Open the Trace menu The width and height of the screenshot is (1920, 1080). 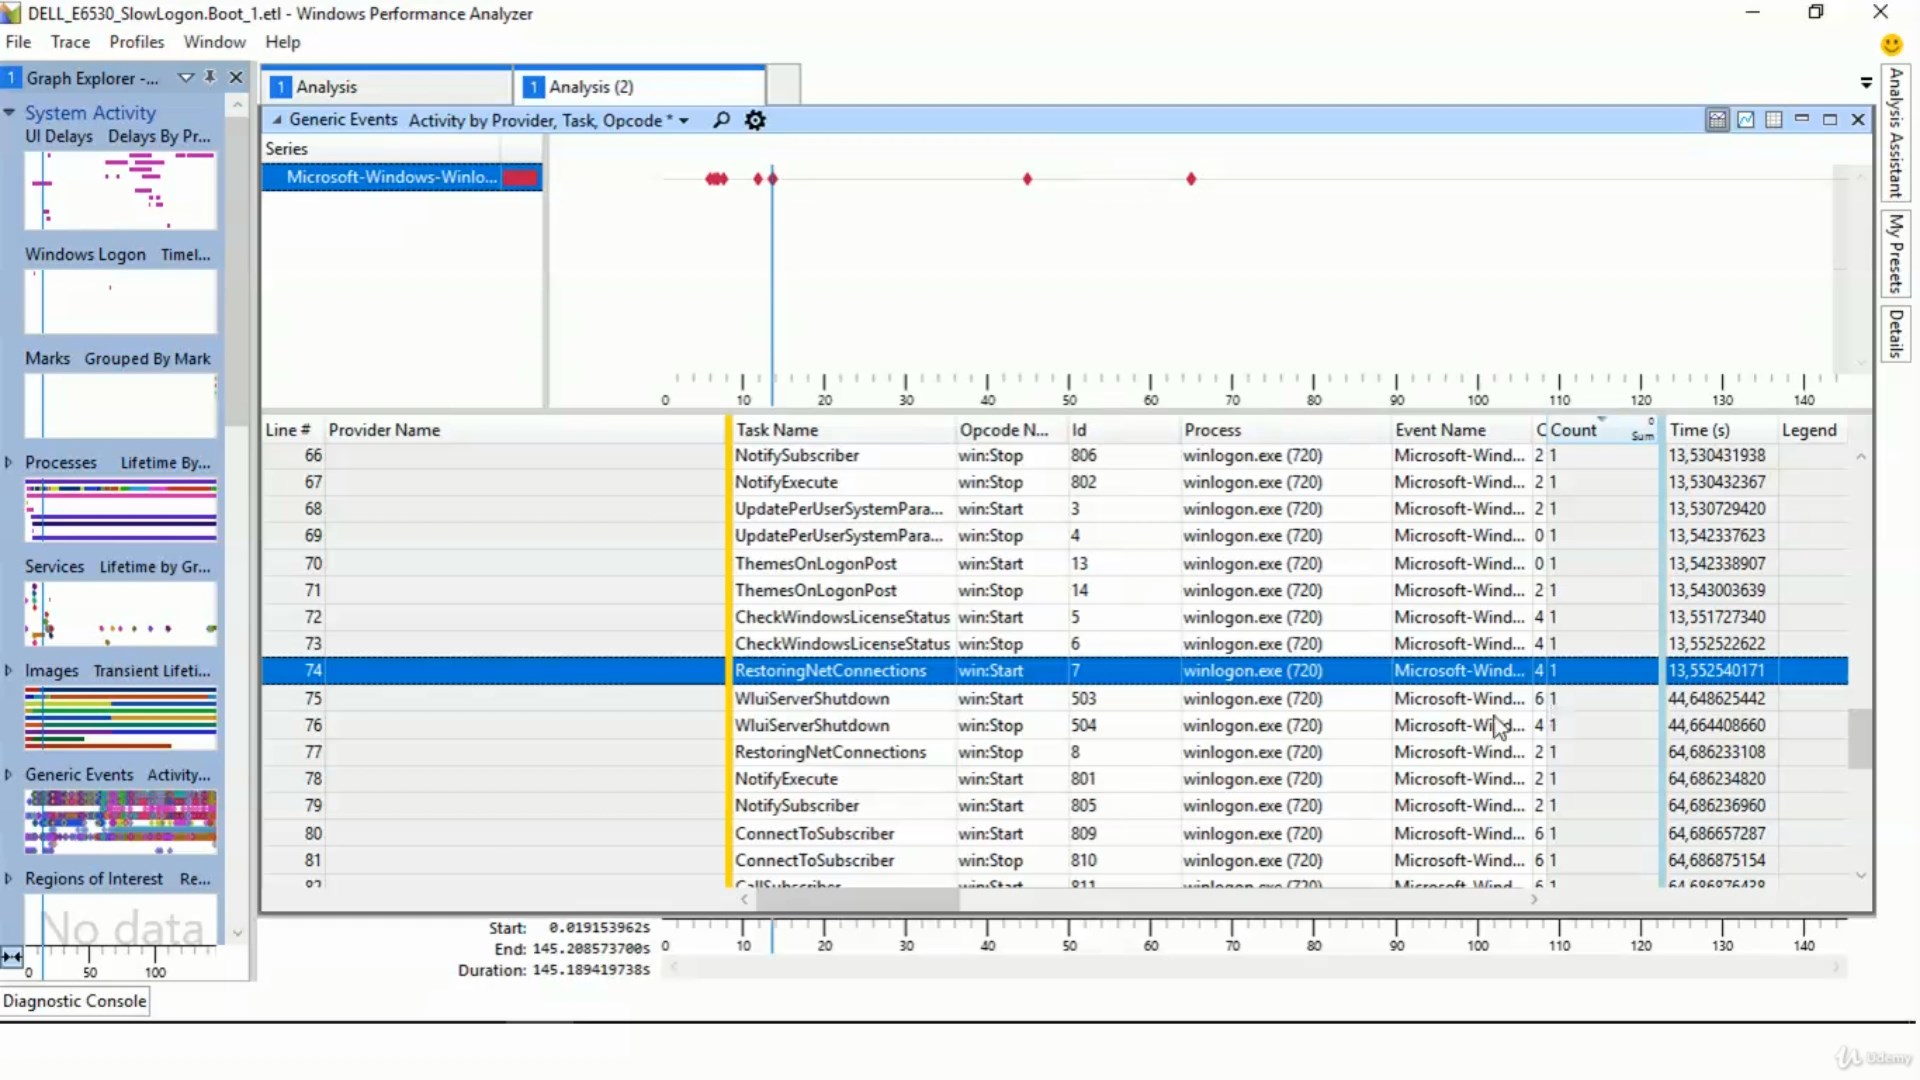[70, 42]
